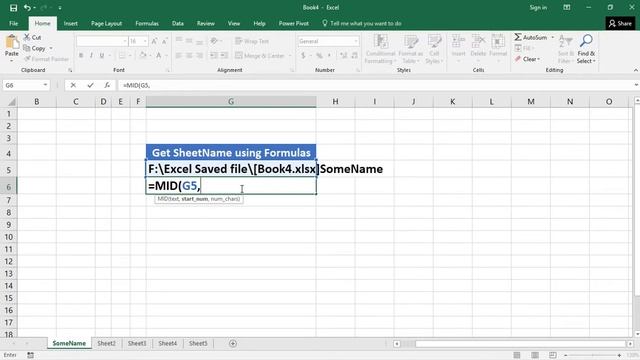
Task: Toggle Wrap Text
Action: click(252, 41)
